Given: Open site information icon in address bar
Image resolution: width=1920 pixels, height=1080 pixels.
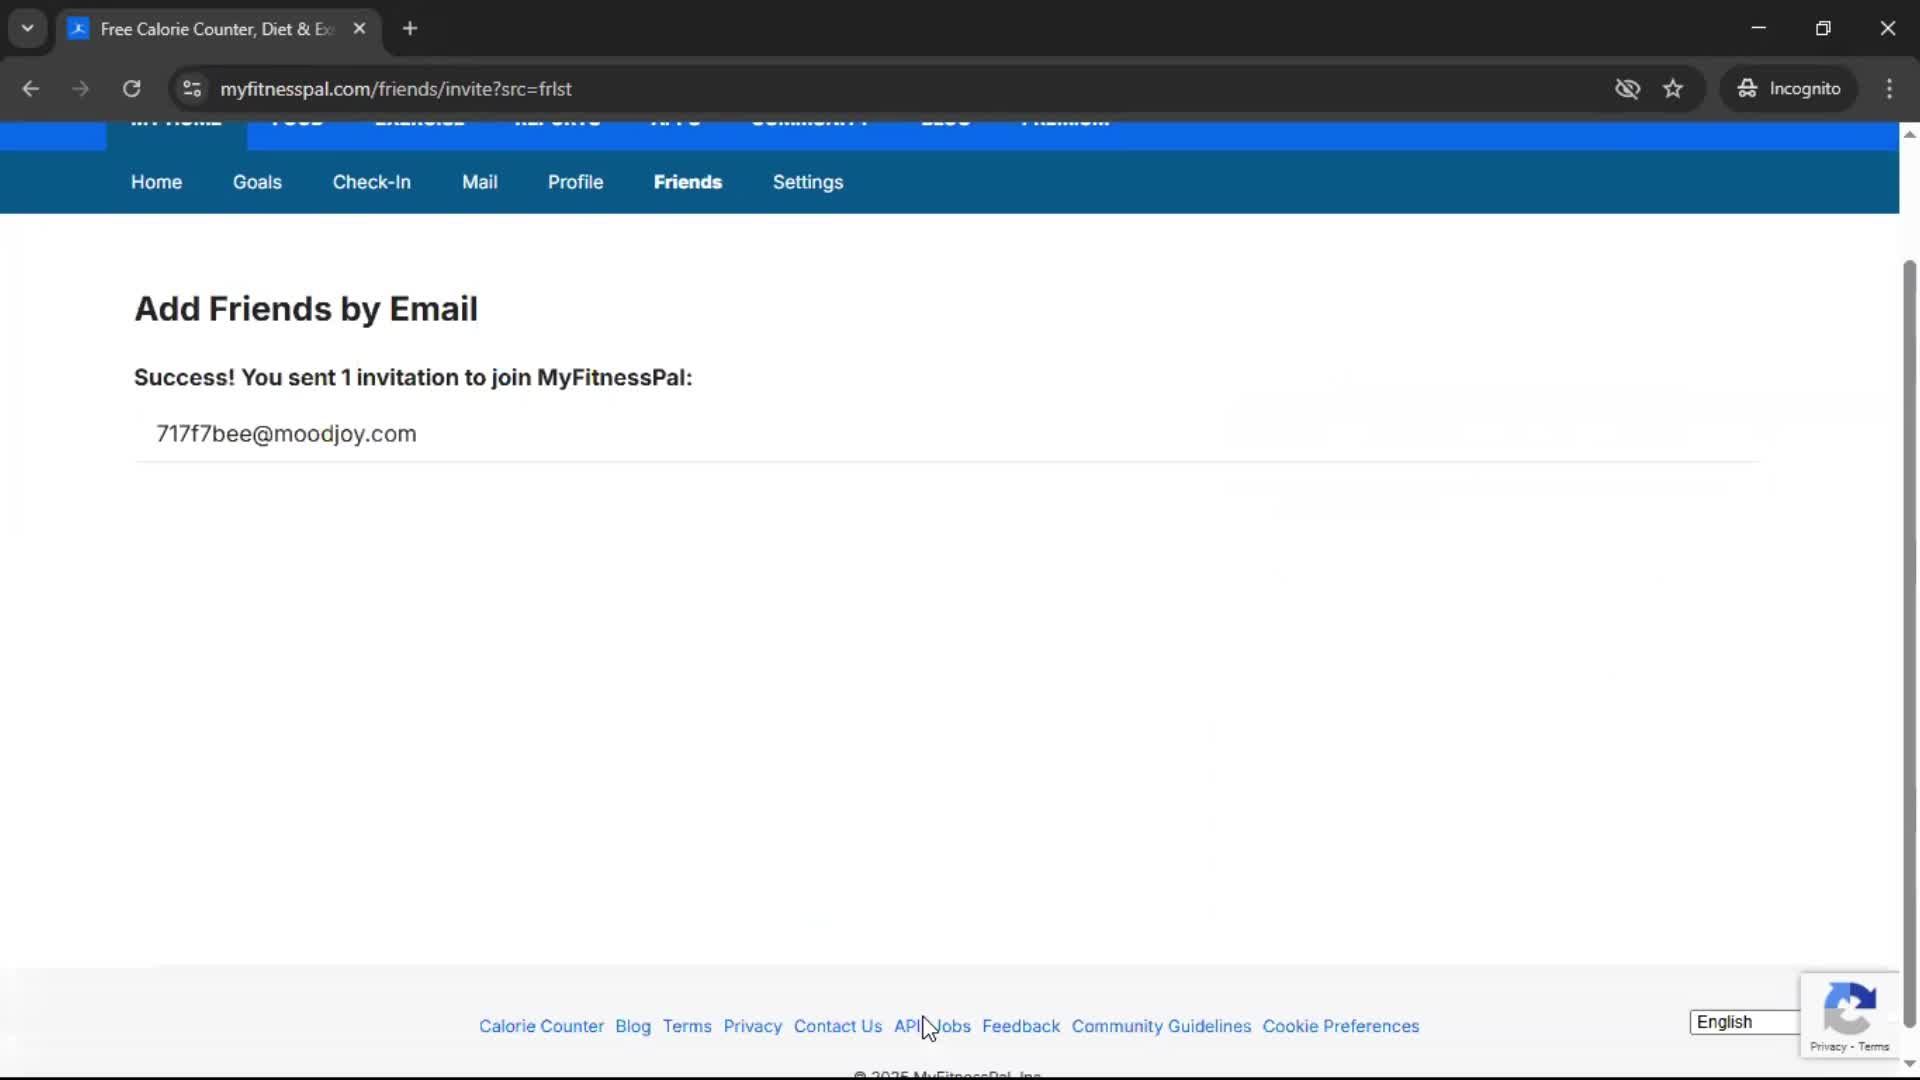Looking at the screenshot, I should [x=192, y=89].
